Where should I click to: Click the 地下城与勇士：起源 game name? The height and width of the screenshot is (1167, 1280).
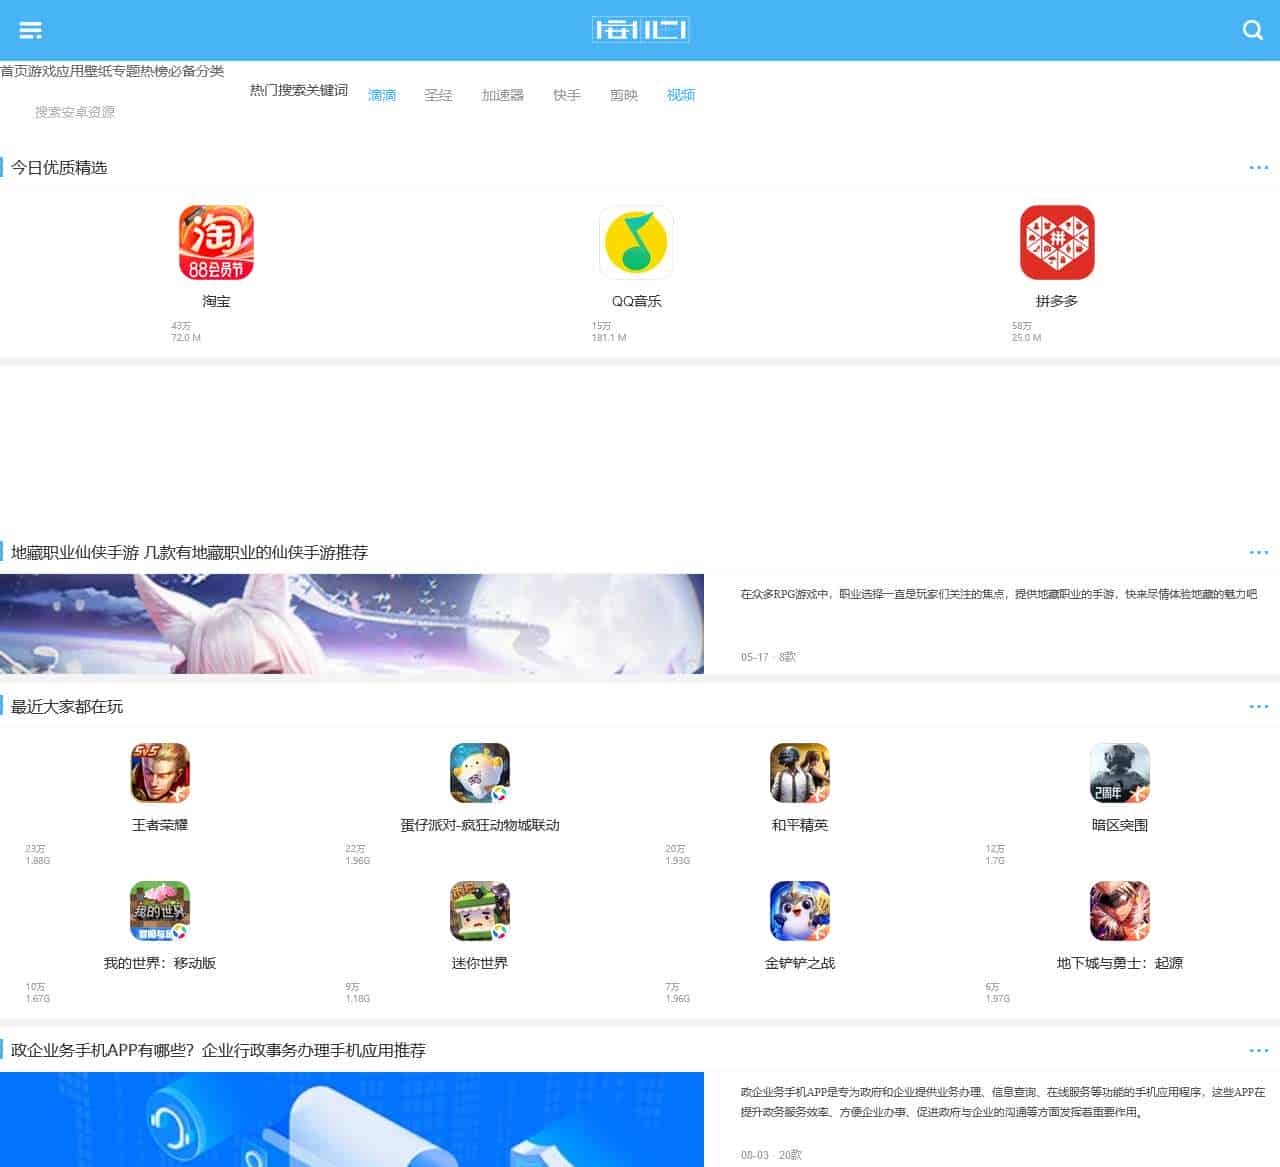pyautogui.click(x=1120, y=963)
